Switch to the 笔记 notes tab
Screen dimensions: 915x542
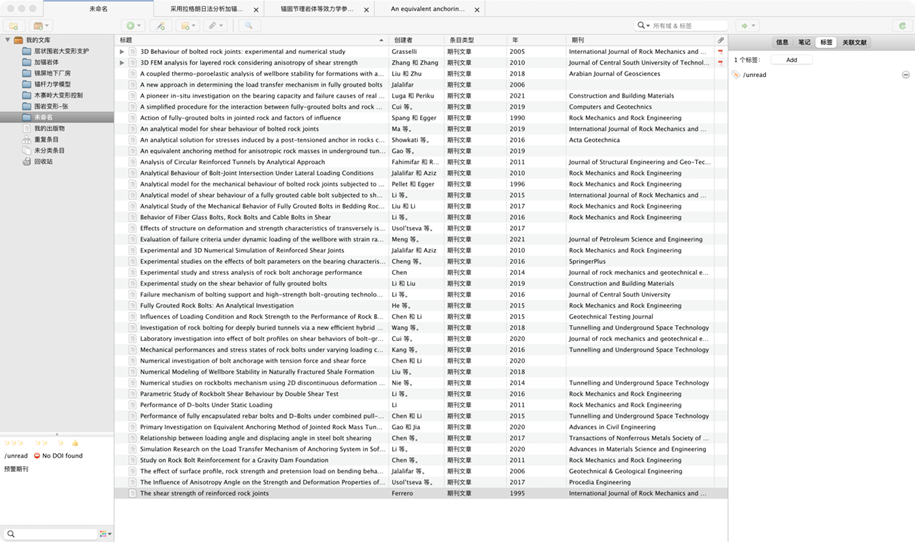coord(804,42)
